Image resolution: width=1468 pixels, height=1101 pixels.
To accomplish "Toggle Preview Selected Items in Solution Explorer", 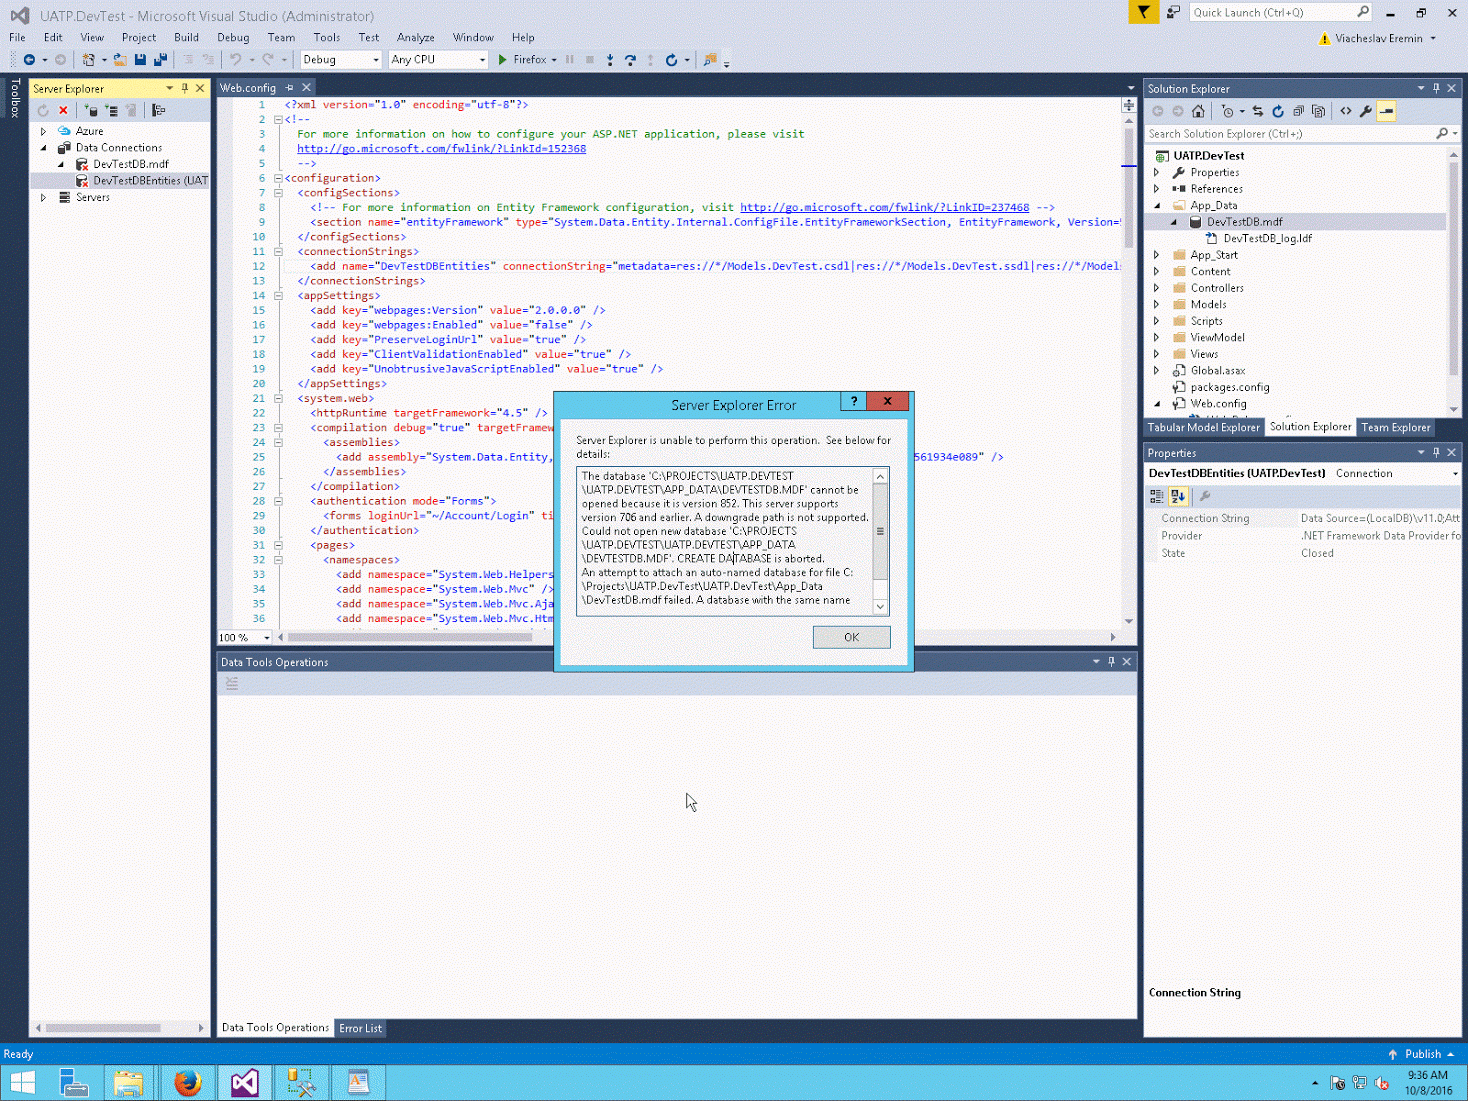I will click(x=1386, y=111).
